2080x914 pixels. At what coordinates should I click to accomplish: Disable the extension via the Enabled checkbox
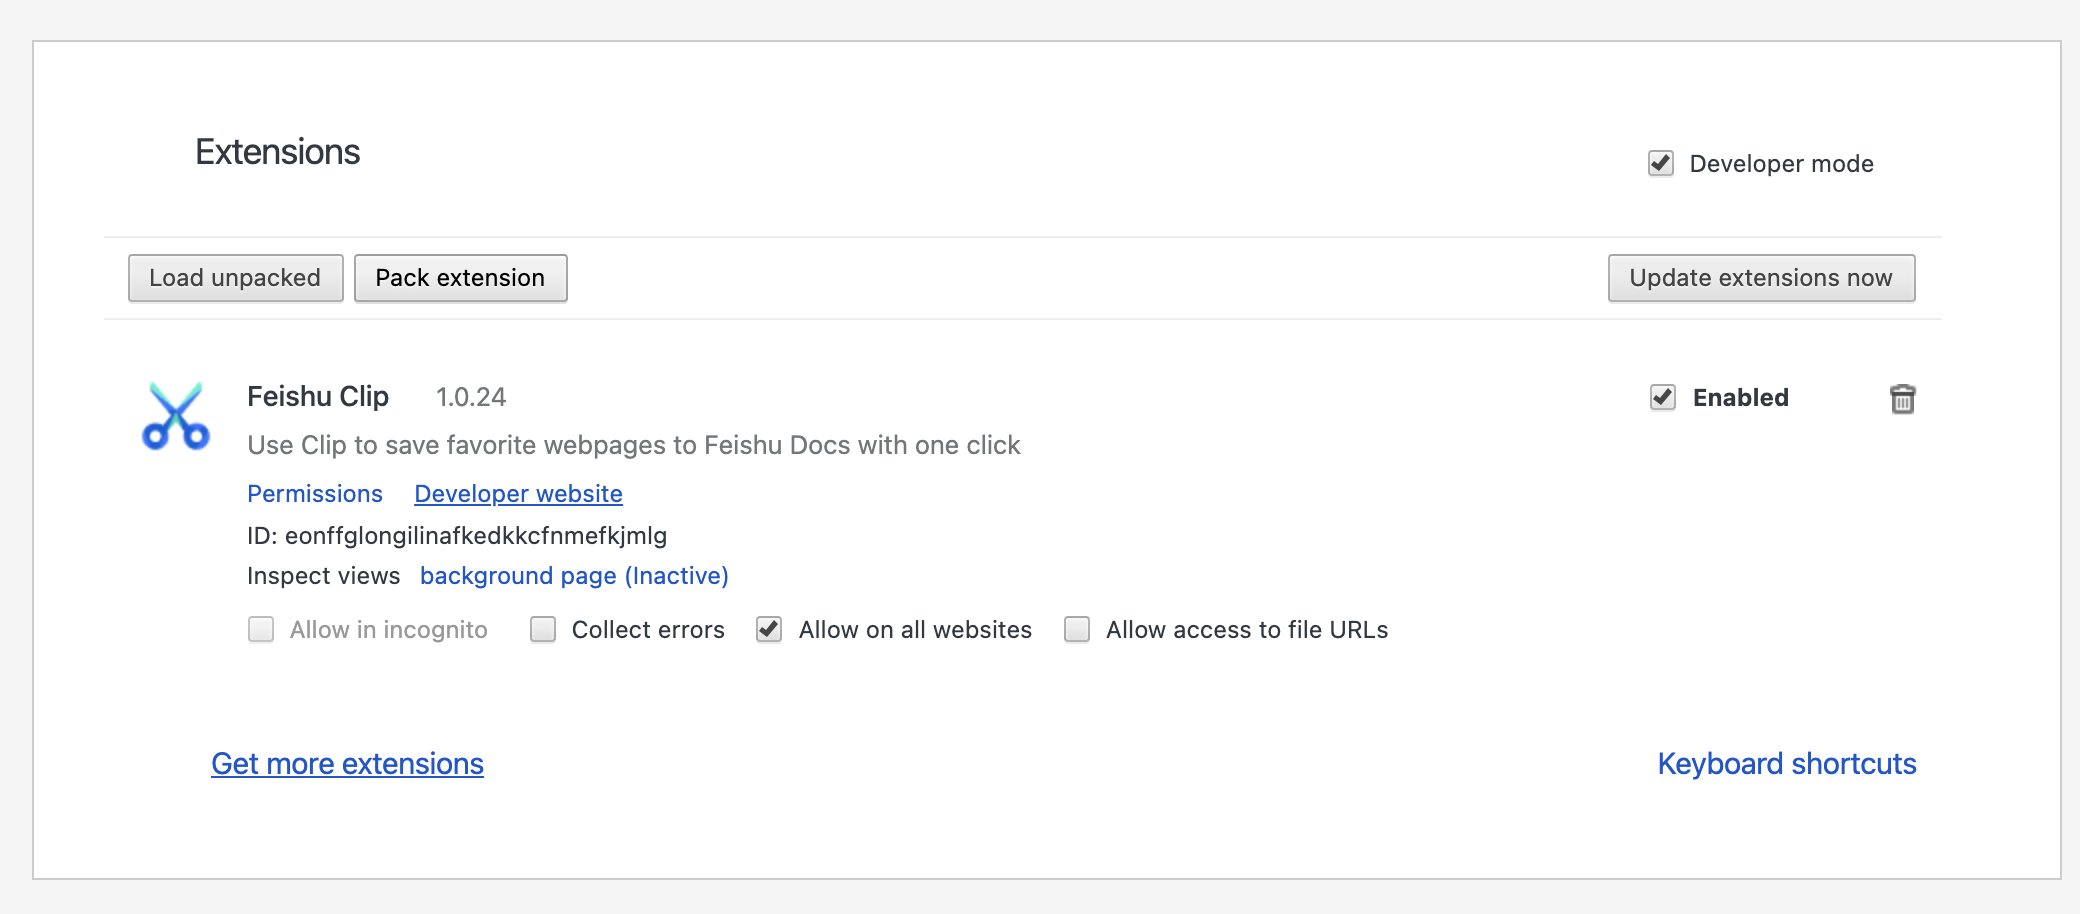1663,397
